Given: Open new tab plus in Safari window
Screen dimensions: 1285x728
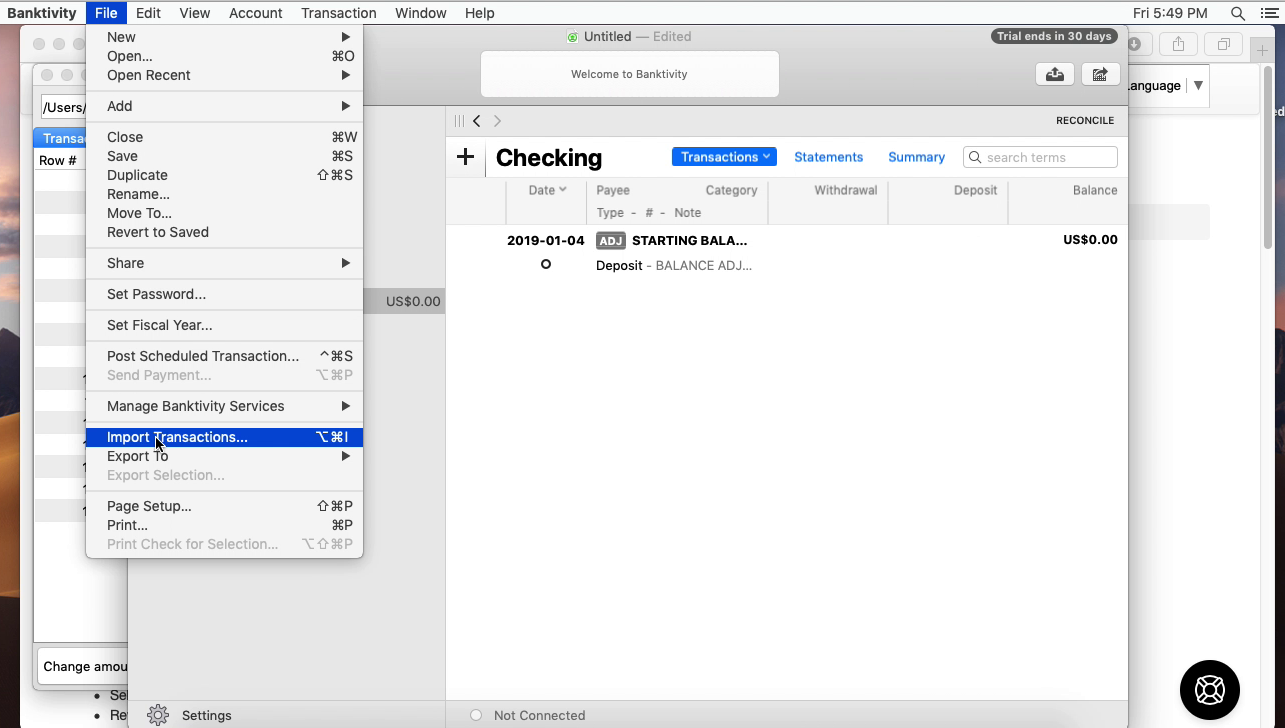Looking at the screenshot, I should pyautogui.click(x=1262, y=50).
